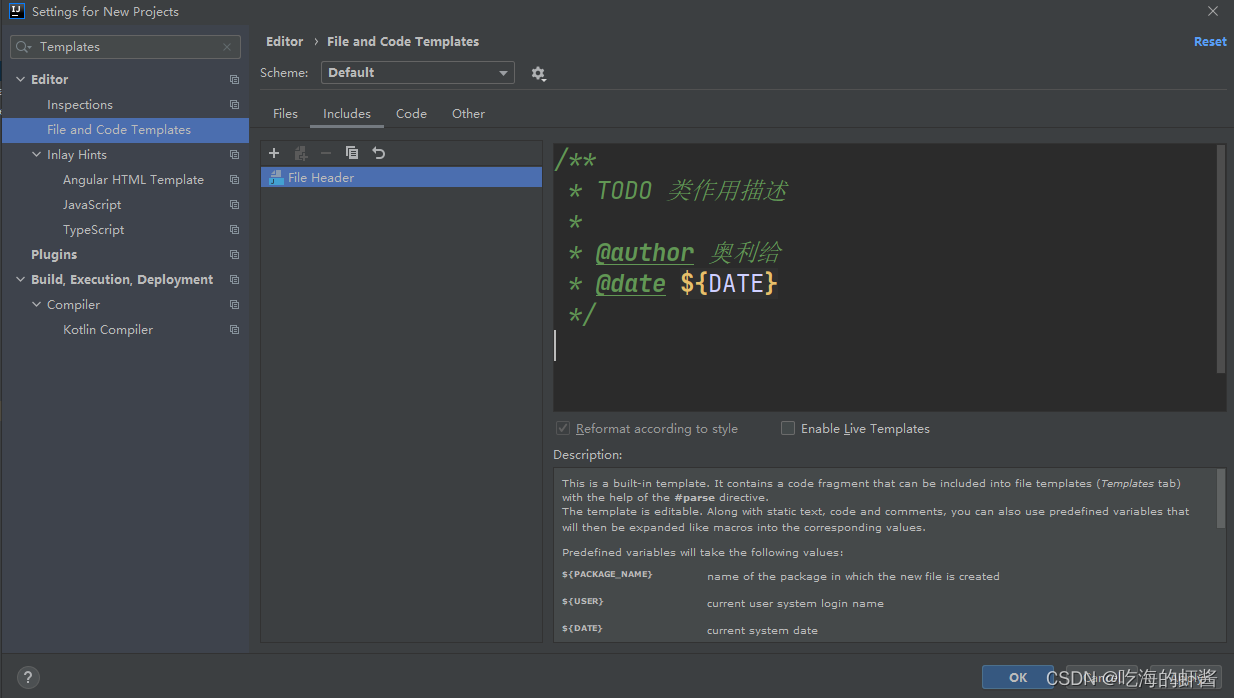The height and width of the screenshot is (698, 1234).
Task: Open help with question mark icon
Action: click(x=29, y=677)
